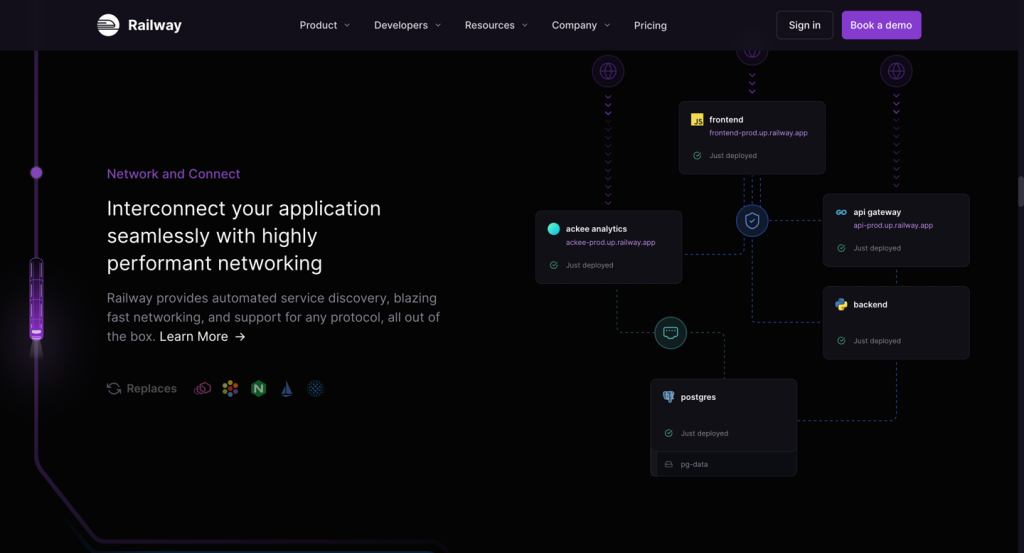This screenshot has width=1024, height=553.
Task: Follow the Learn More link
Action: (202, 336)
